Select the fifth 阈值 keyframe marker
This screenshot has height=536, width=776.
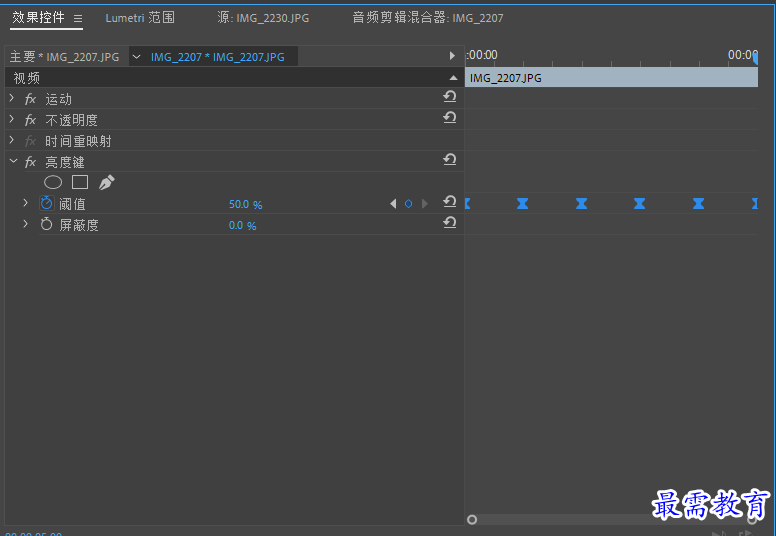click(x=698, y=203)
